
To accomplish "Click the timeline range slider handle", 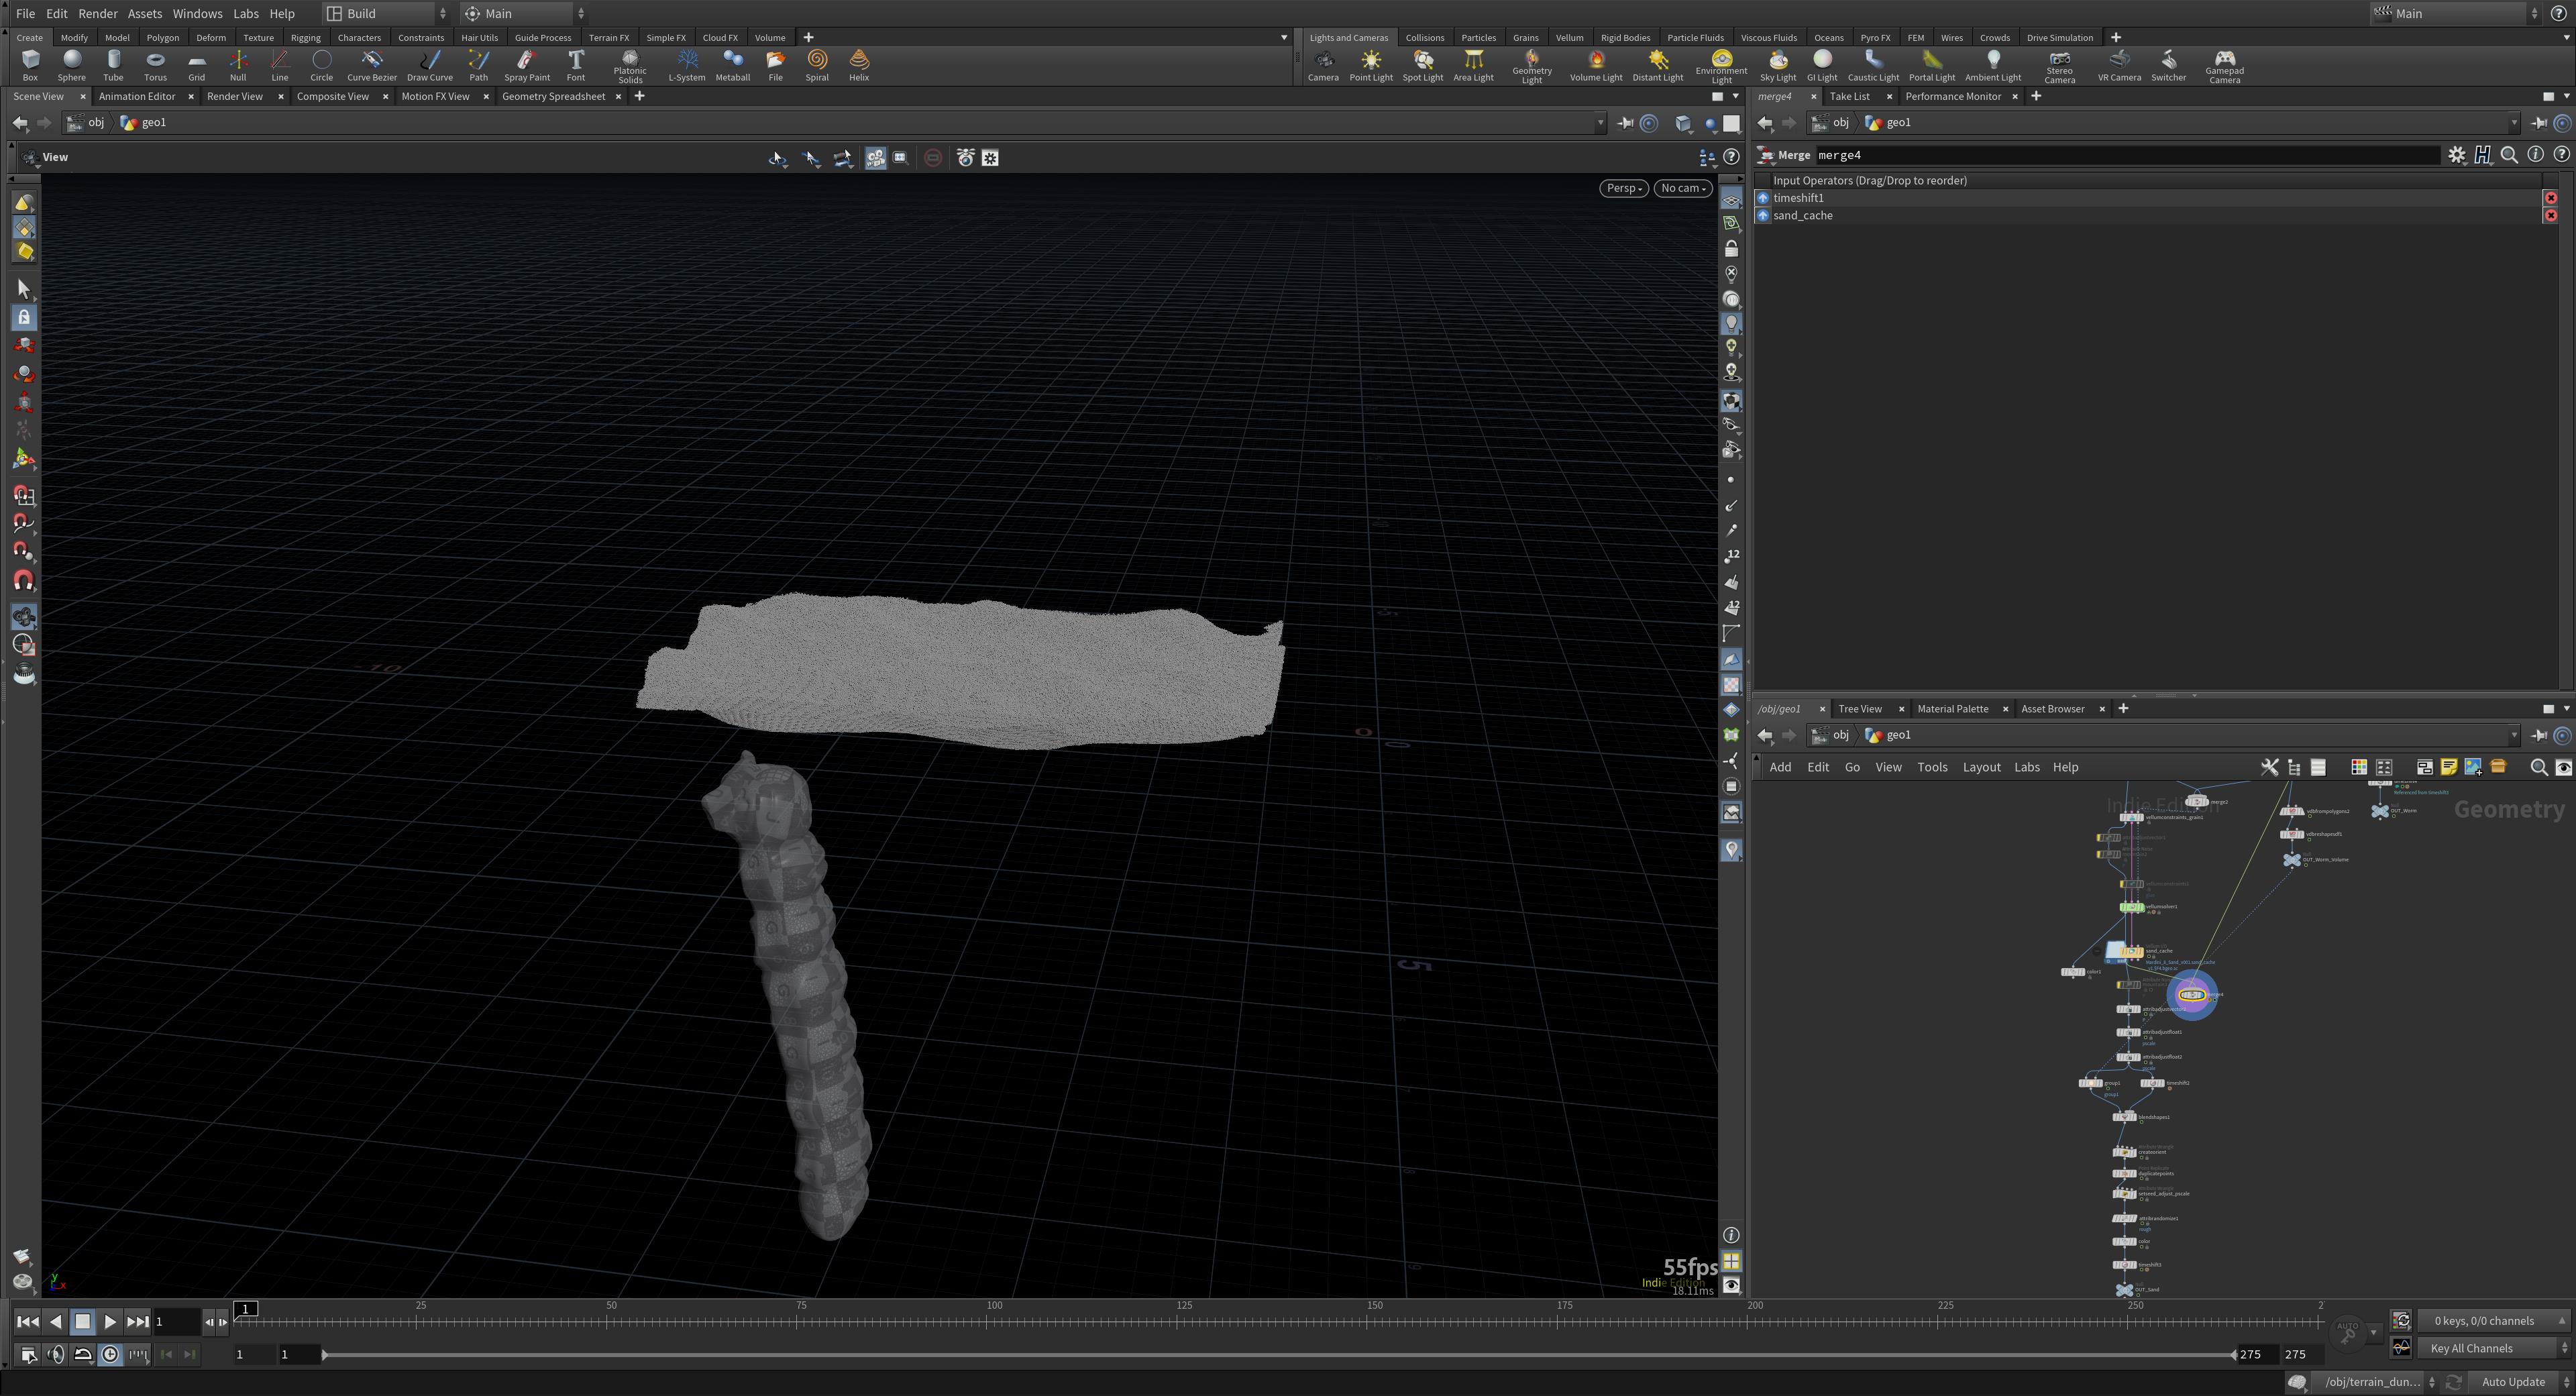I will coord(324,1354).
